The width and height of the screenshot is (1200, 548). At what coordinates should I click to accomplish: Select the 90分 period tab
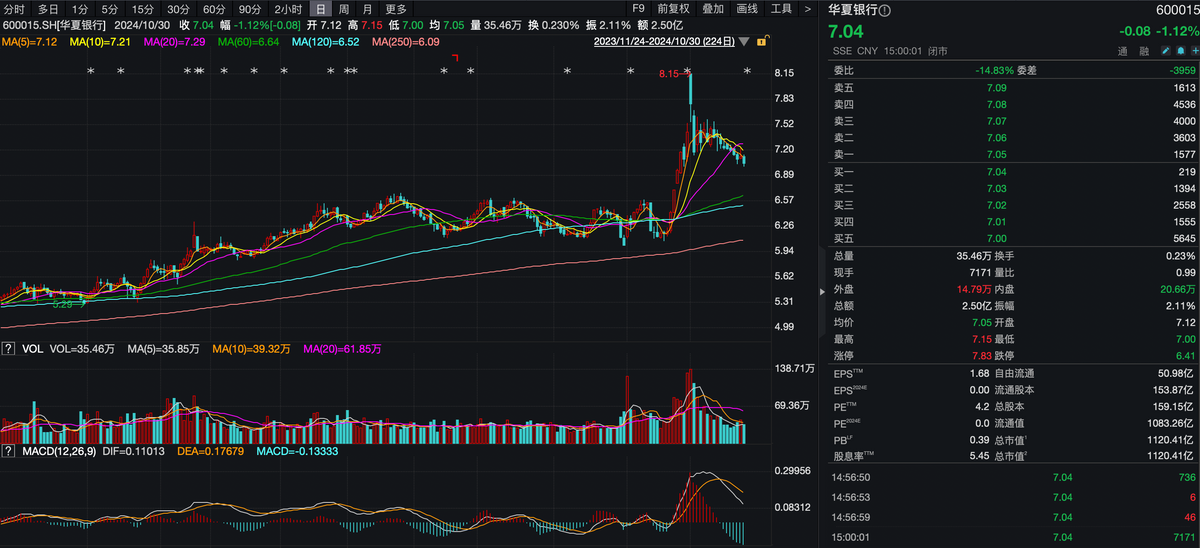click(x=250, y=8)
